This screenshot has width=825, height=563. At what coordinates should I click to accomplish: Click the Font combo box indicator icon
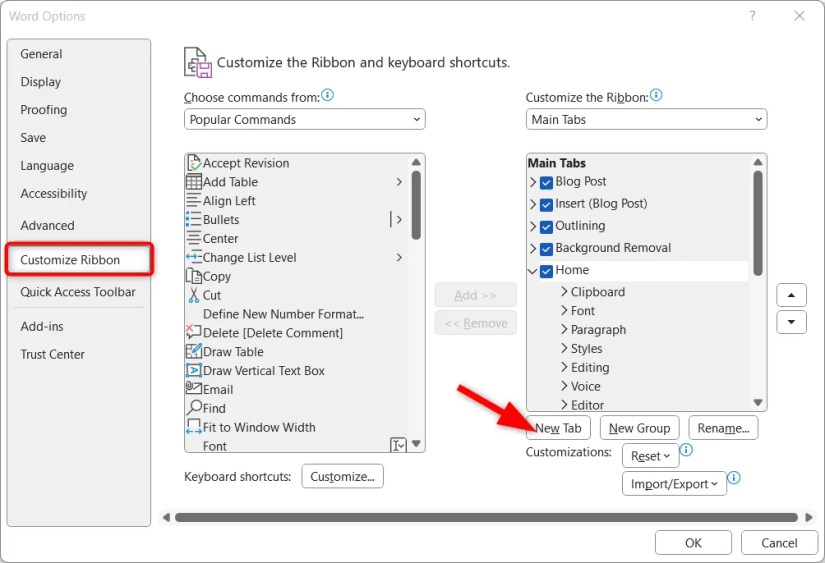(398, 445)
